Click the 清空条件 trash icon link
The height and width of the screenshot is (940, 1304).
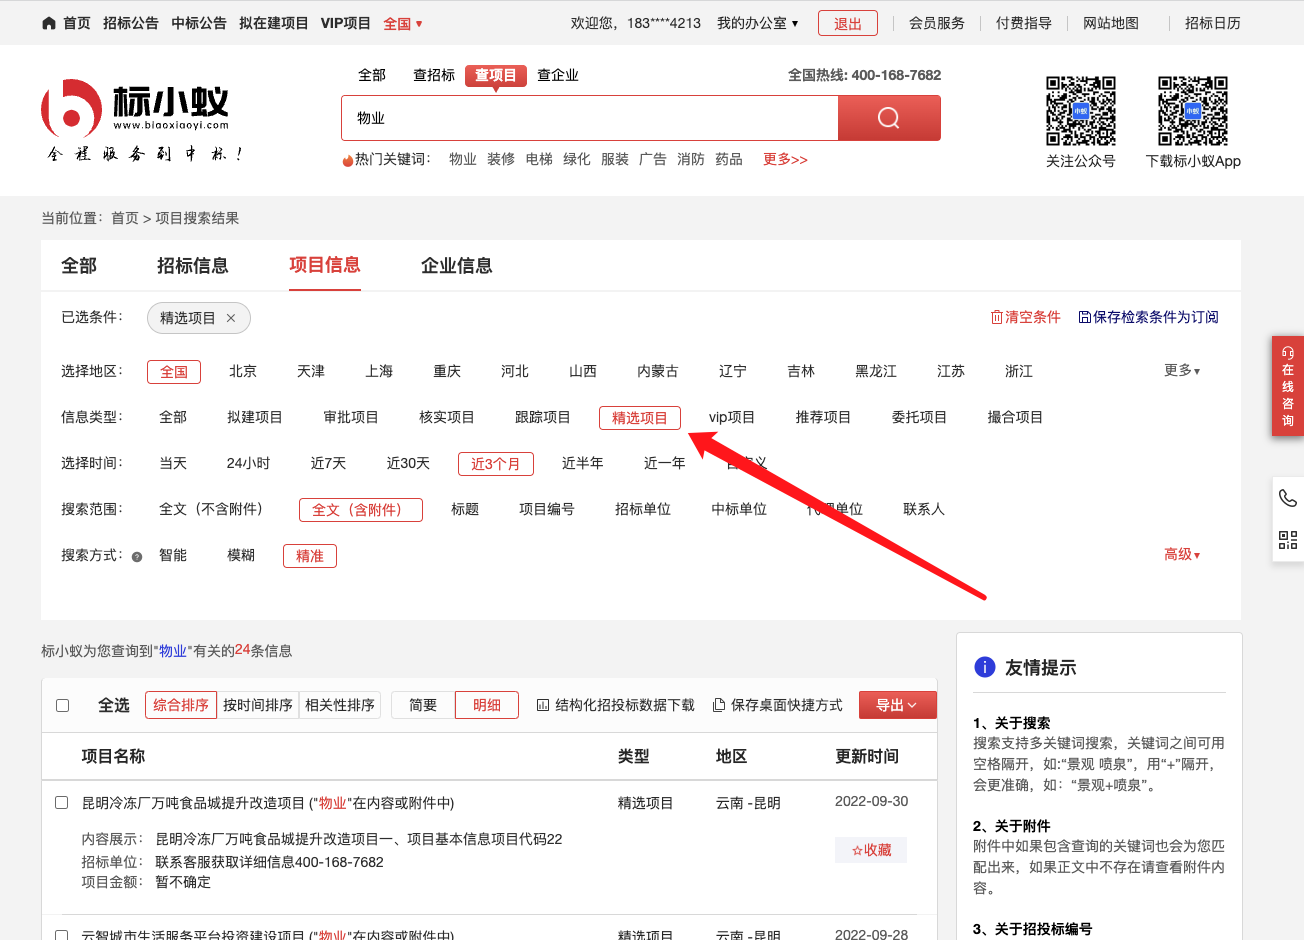(996, 317)
